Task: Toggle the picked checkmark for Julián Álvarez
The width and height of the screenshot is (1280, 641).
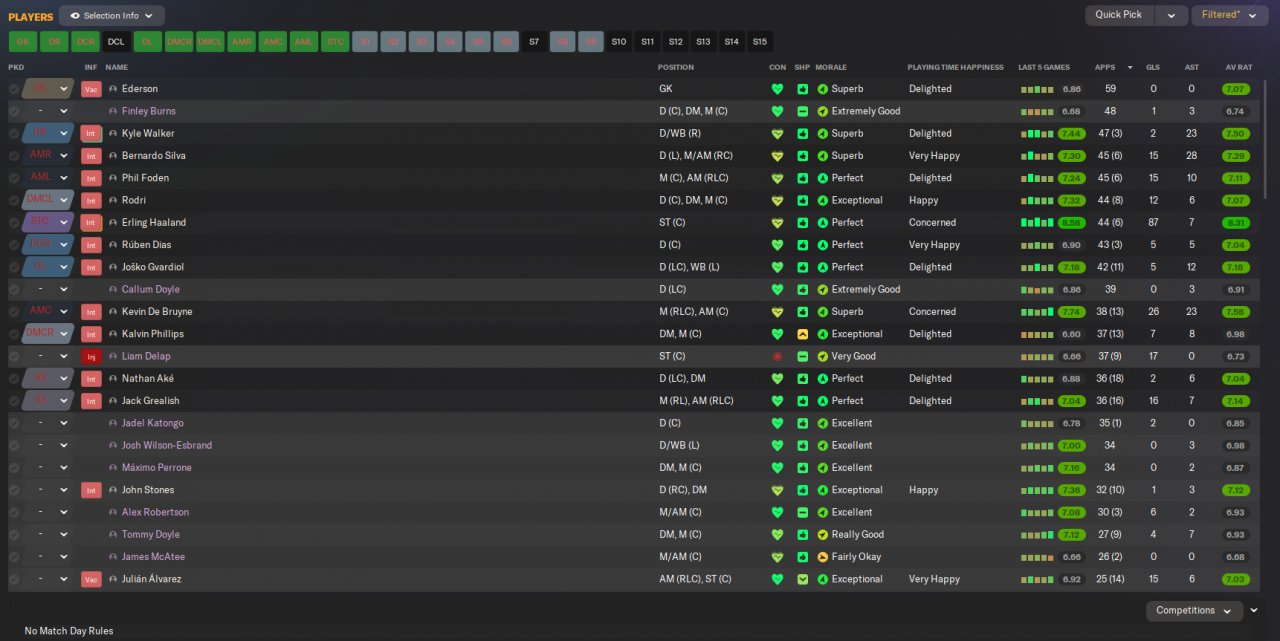Action: pyautogui.click(x=14, y=579)
